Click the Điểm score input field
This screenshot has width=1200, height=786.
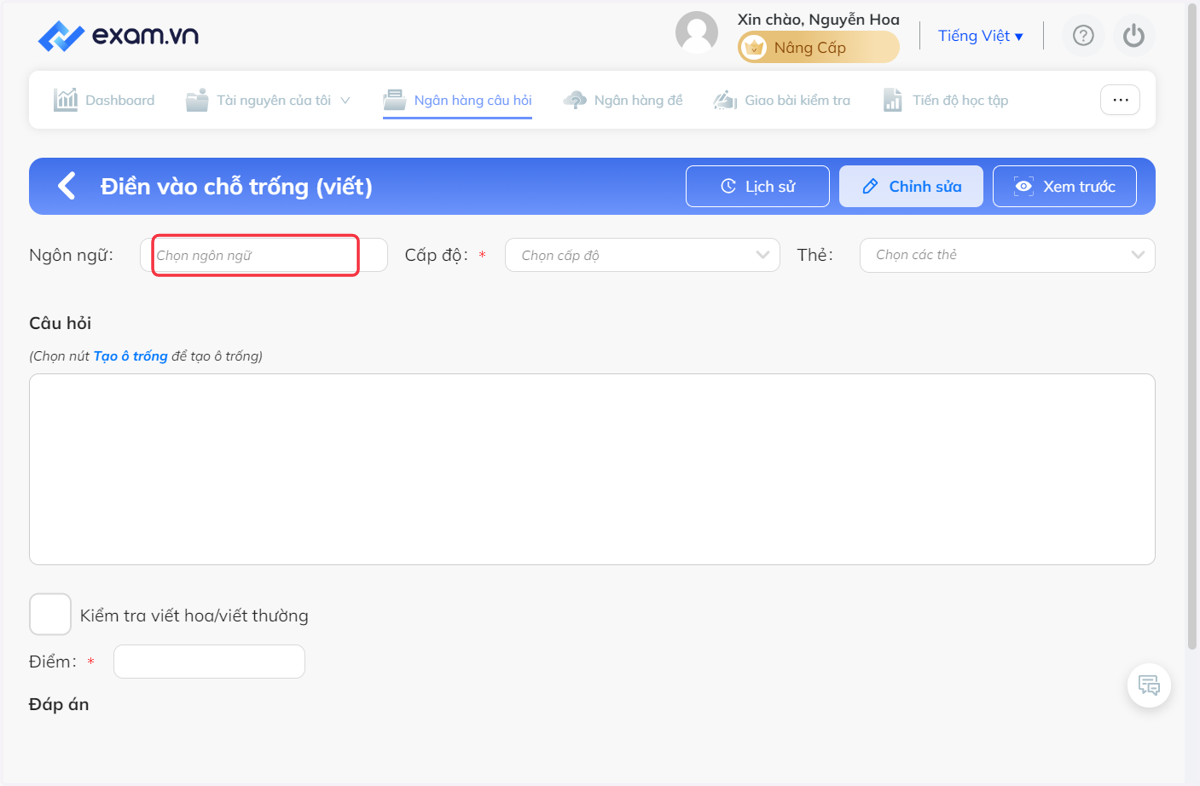(209, 661)
